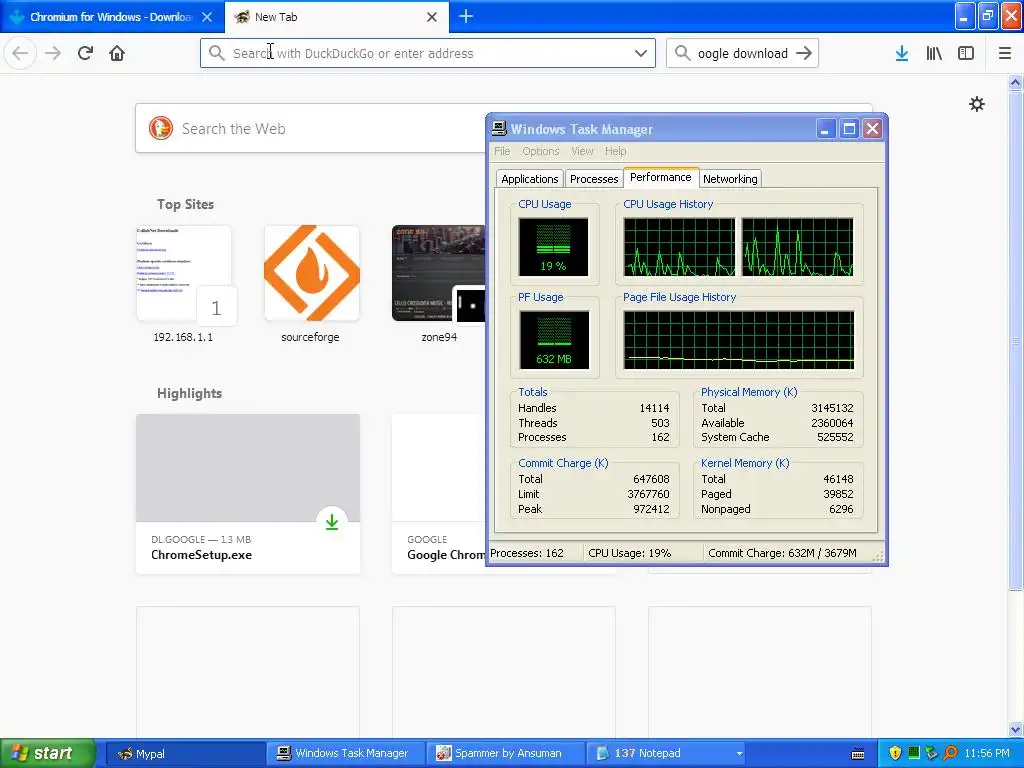Click the PF Usage 632 MB meter
Viewport: 1024px width, 768px height.
[x=554, y=340]
